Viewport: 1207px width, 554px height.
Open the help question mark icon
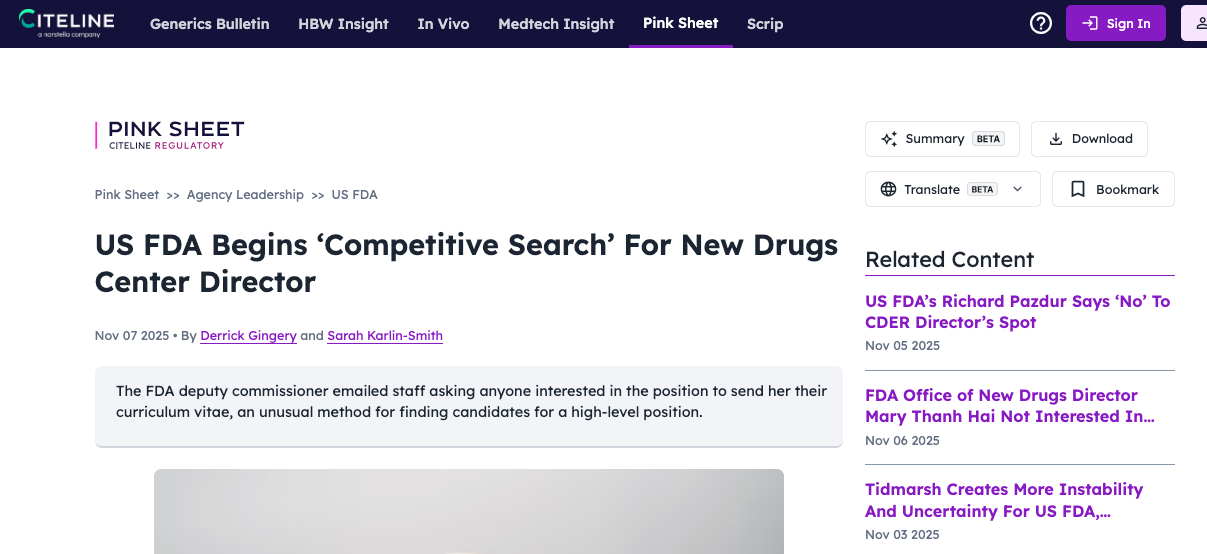(1041, 23)
